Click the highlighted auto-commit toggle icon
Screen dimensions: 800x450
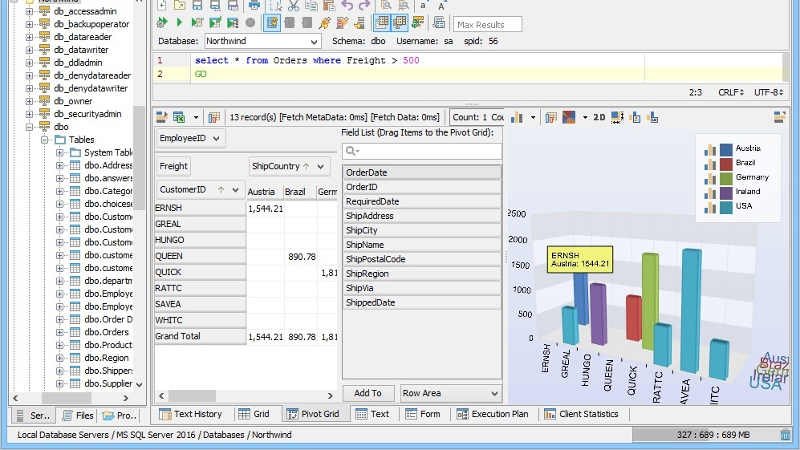272,22
